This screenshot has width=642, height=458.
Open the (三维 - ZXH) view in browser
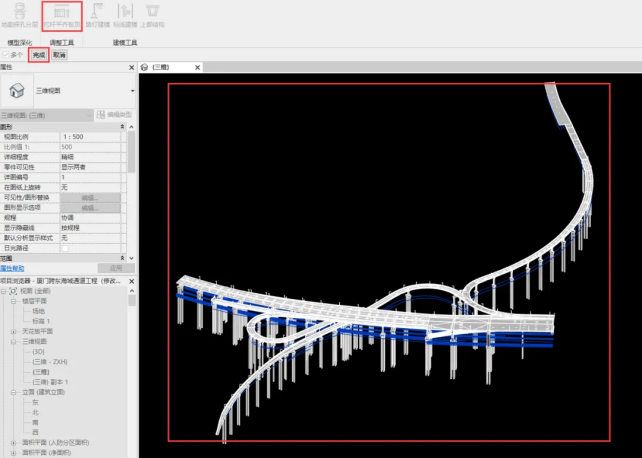click(x=52, y=361)
